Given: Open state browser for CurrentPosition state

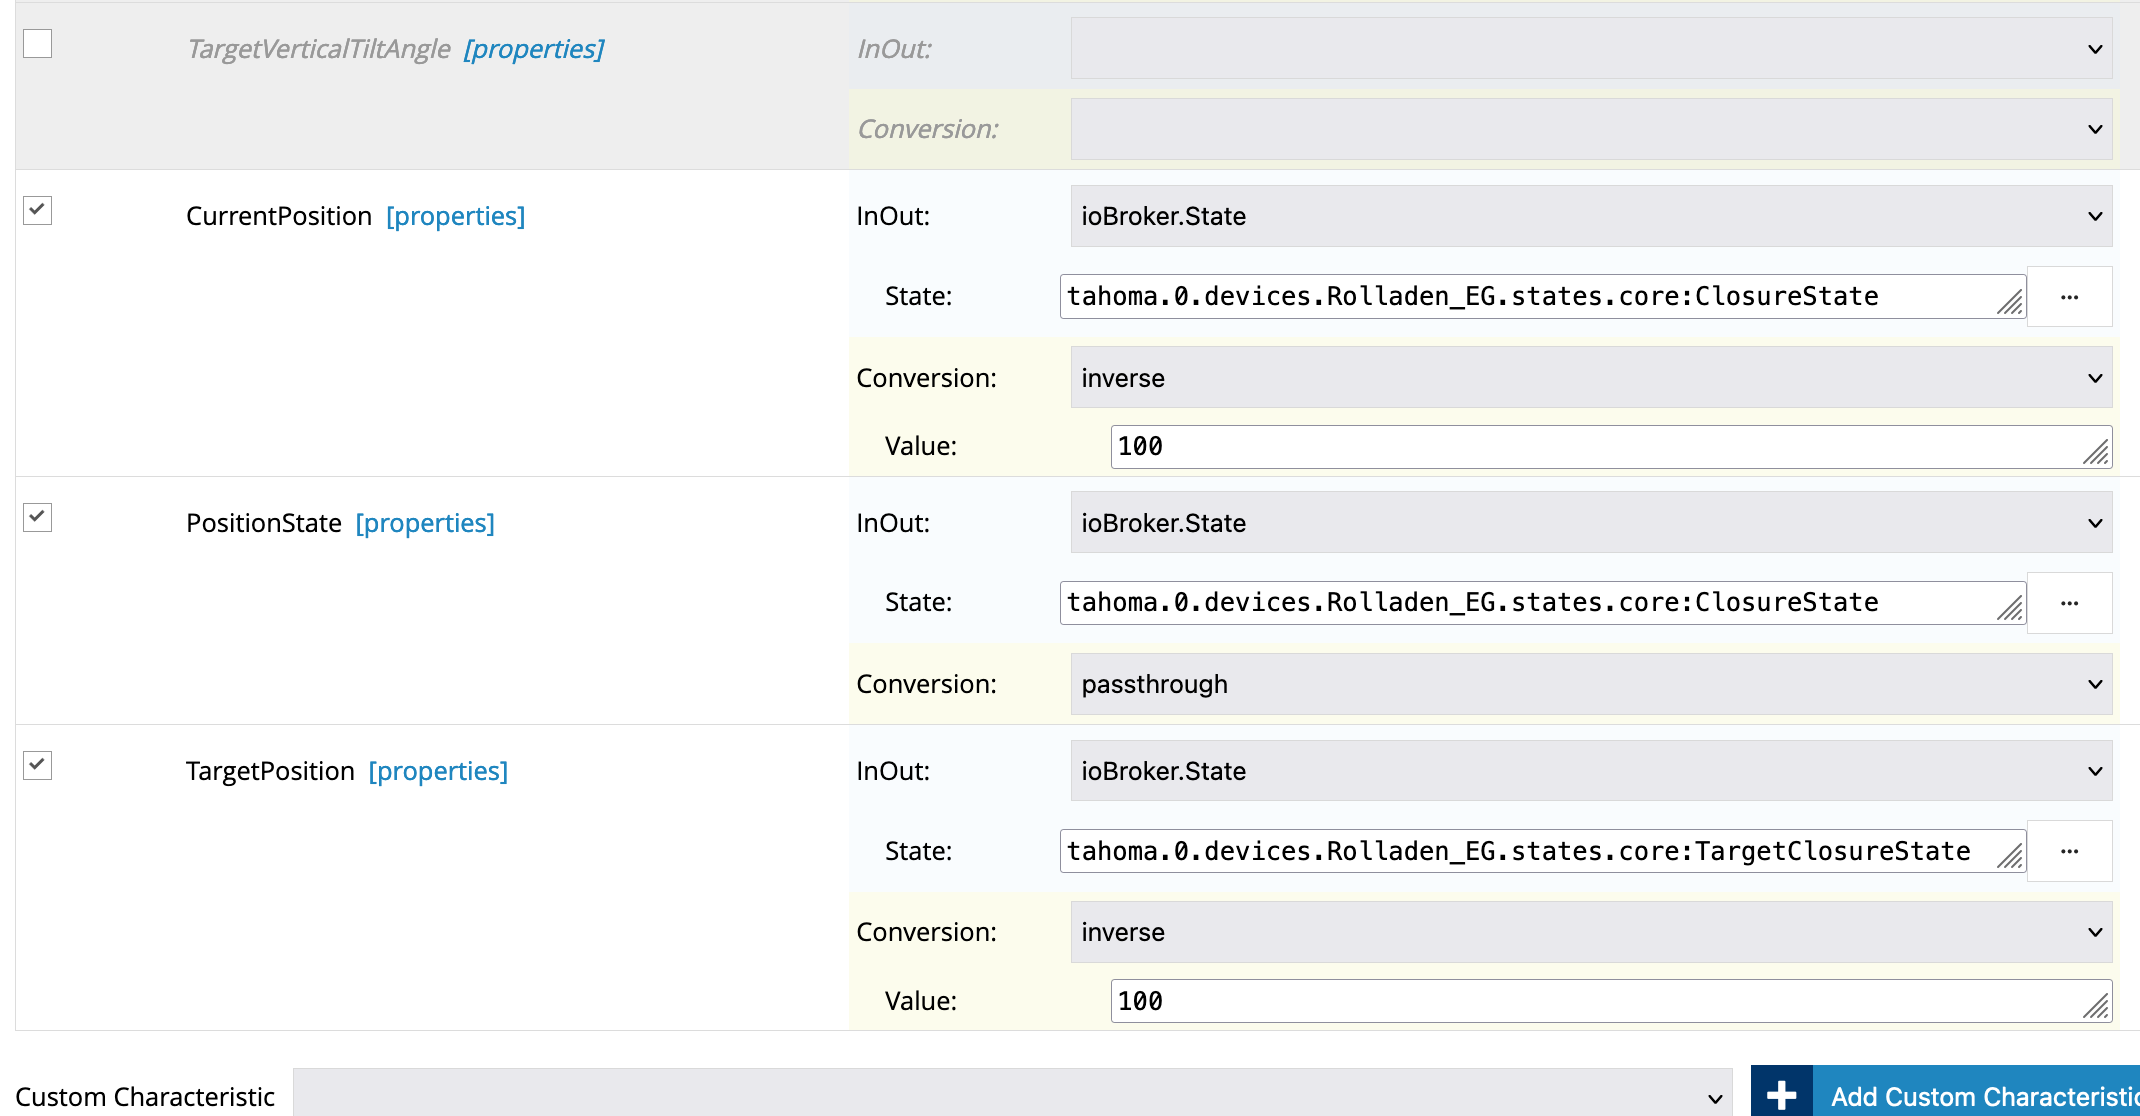Looking at the screenshot, I should 2069,297.
